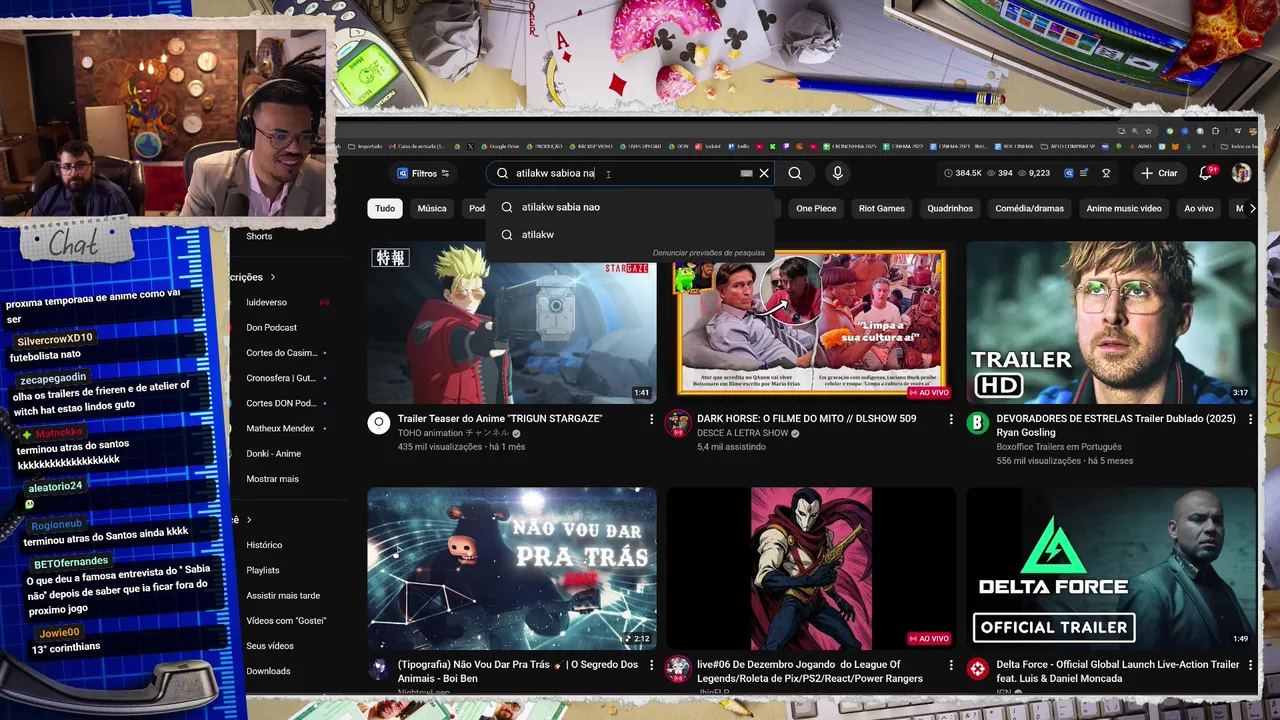Click IGN channel avatar of Delta Force video
This screenshot has width=1280, height=720.
pos(978,668)
